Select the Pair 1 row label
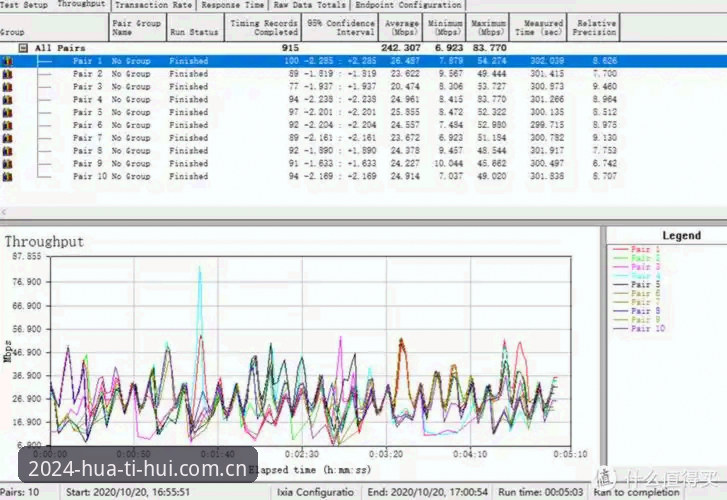The height and width of the screenshot is (500, 727). (87, 61)
